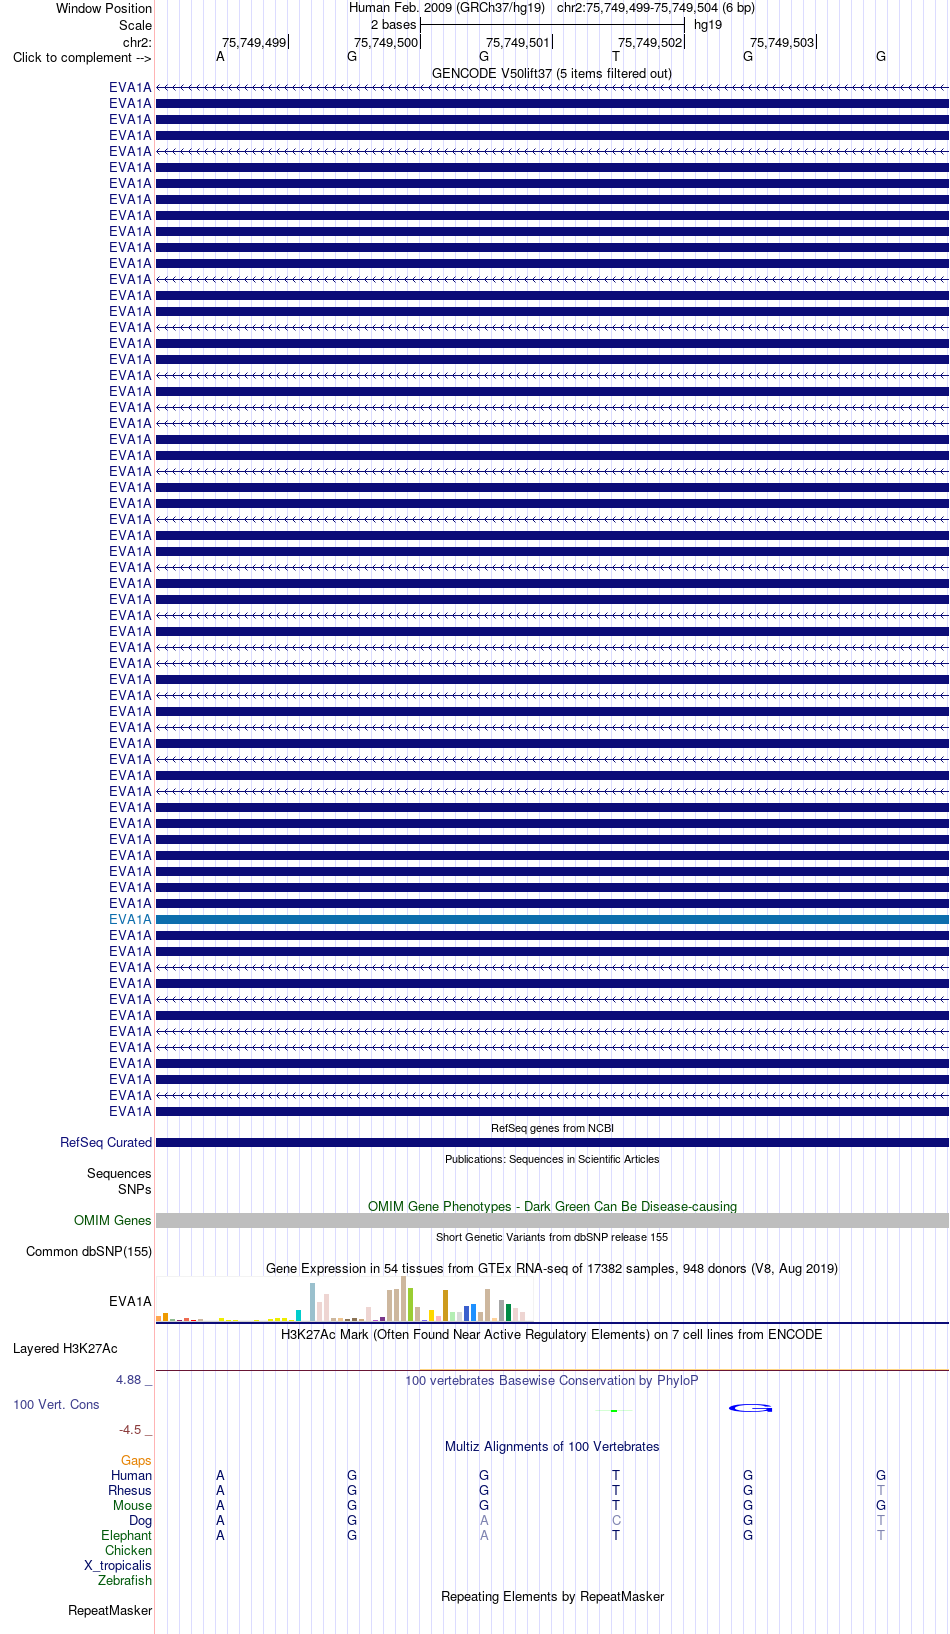Open 'Short Genetic Variants from dbSNP release 155' title

click(552, 1237)
